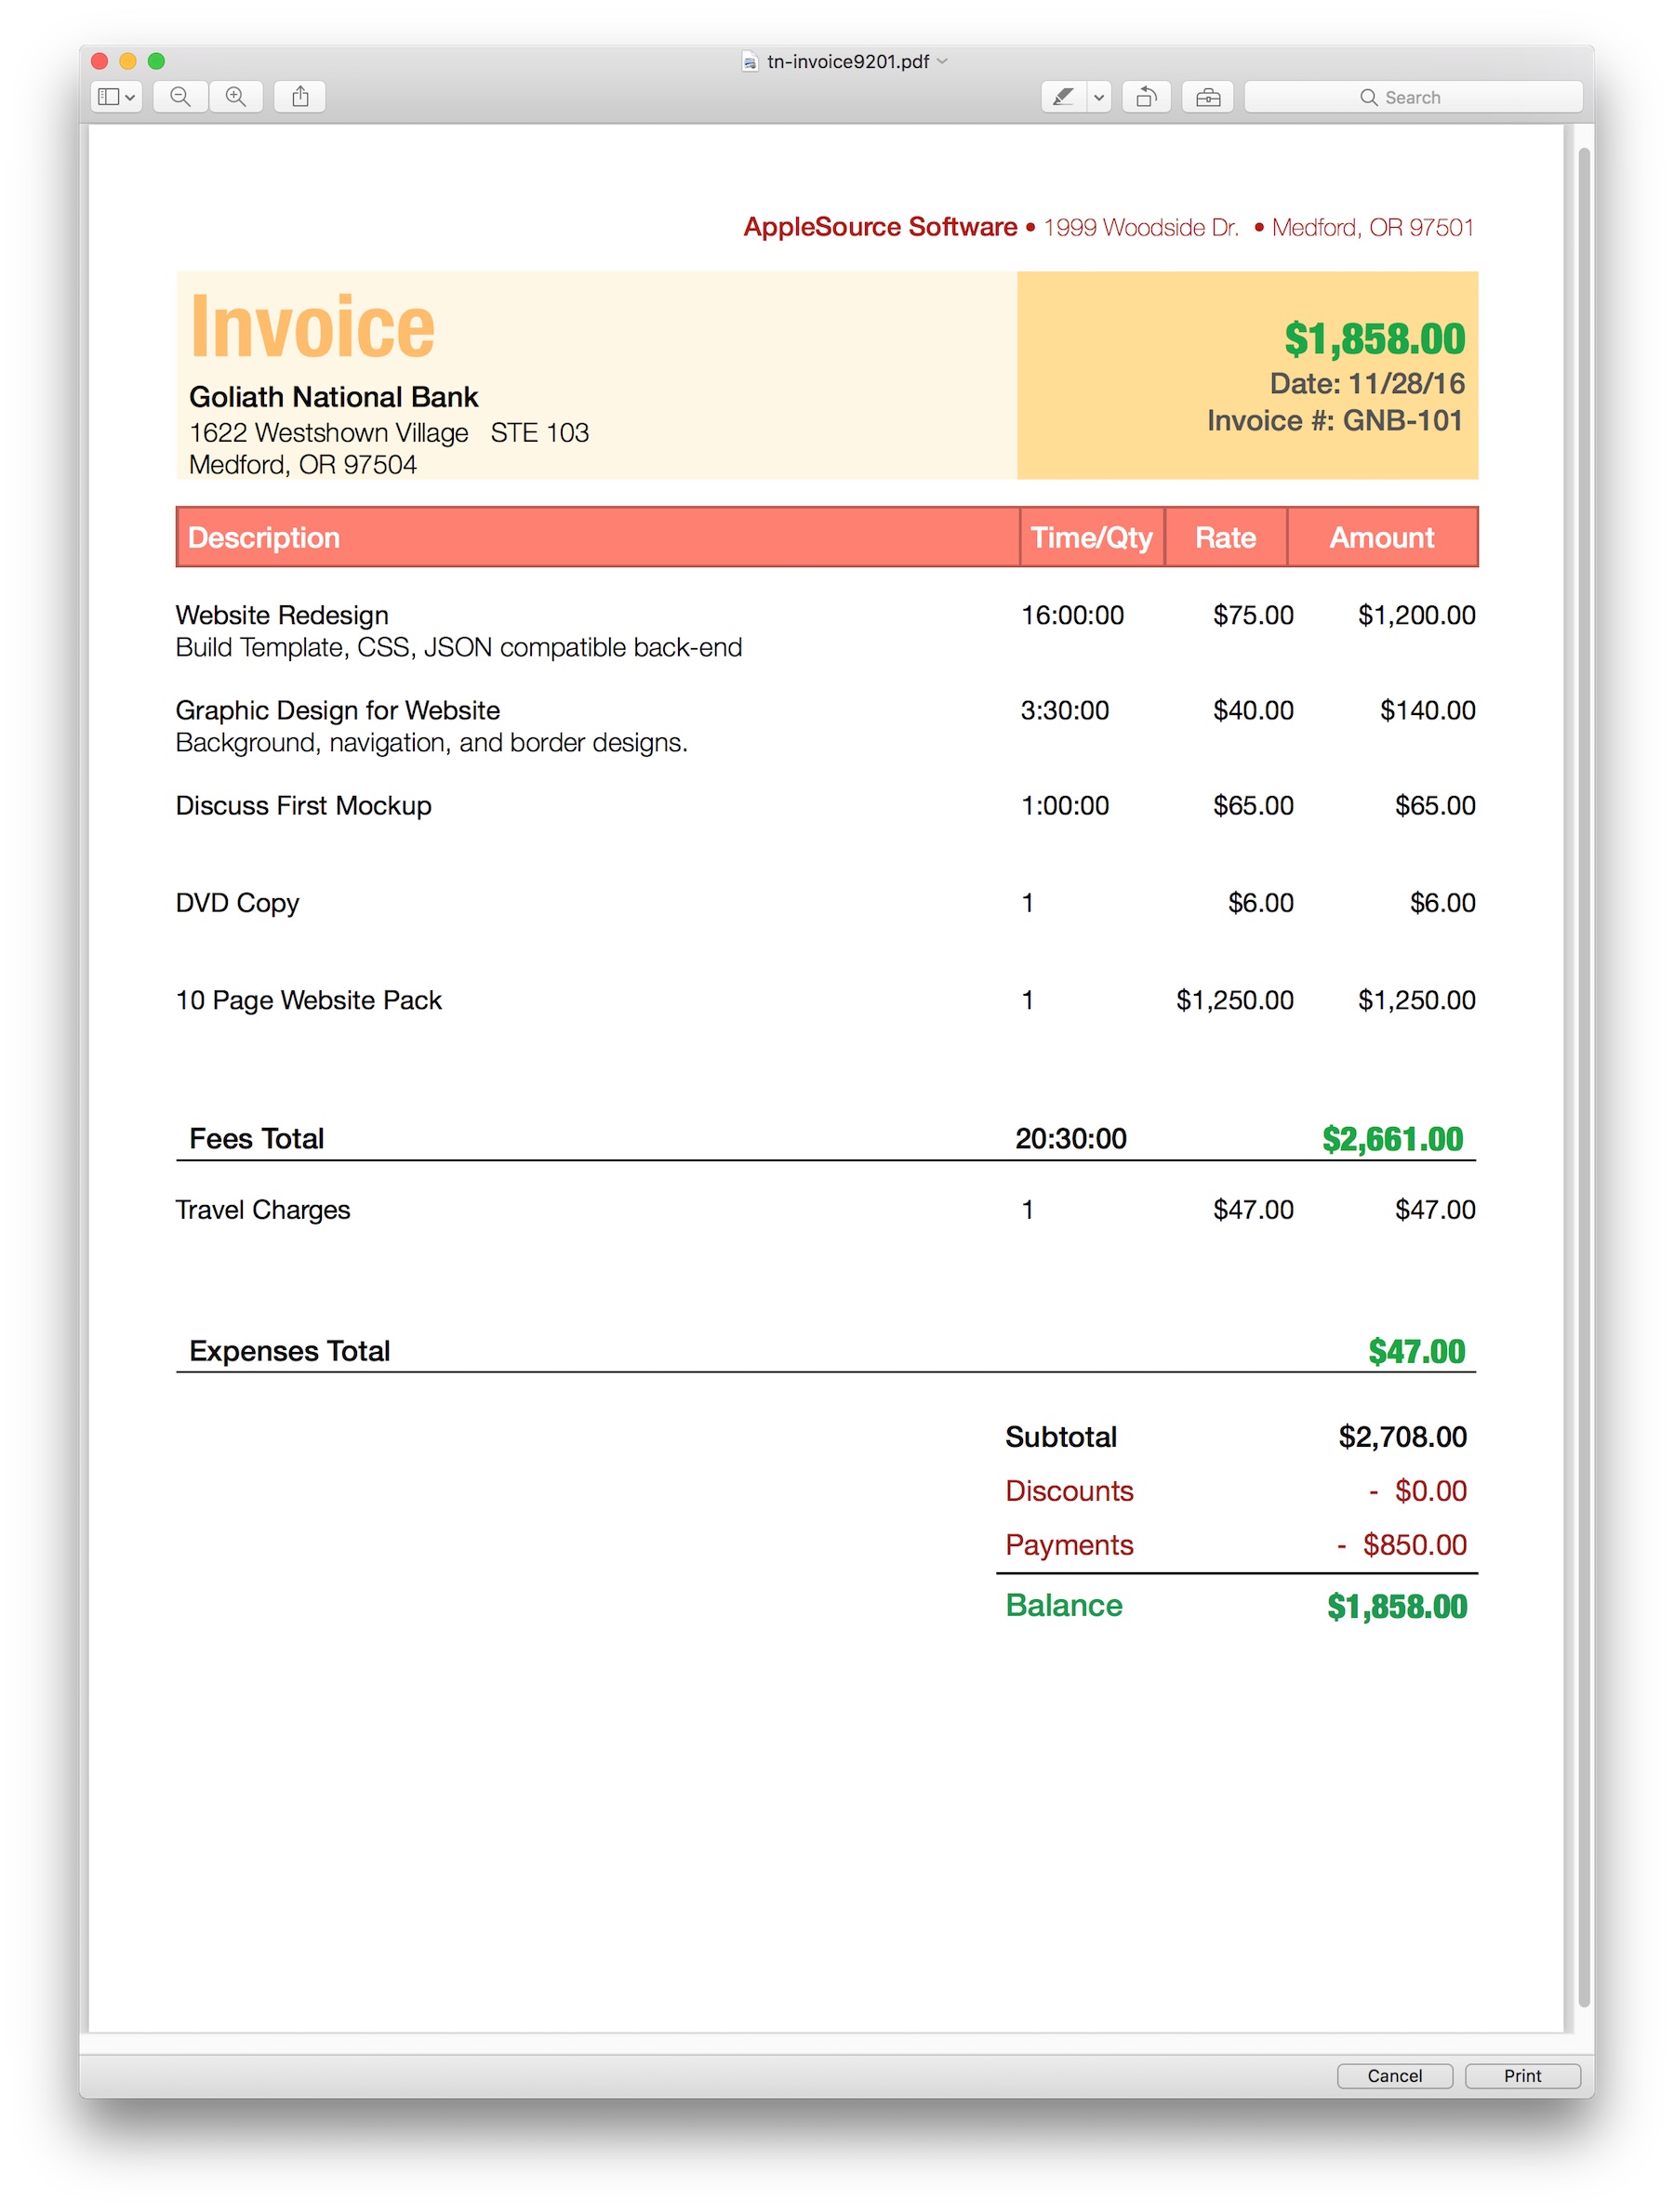Select the highlighter pen tool
The width and height of the screenshot is (1674, 2212).
coord(1063,97)
